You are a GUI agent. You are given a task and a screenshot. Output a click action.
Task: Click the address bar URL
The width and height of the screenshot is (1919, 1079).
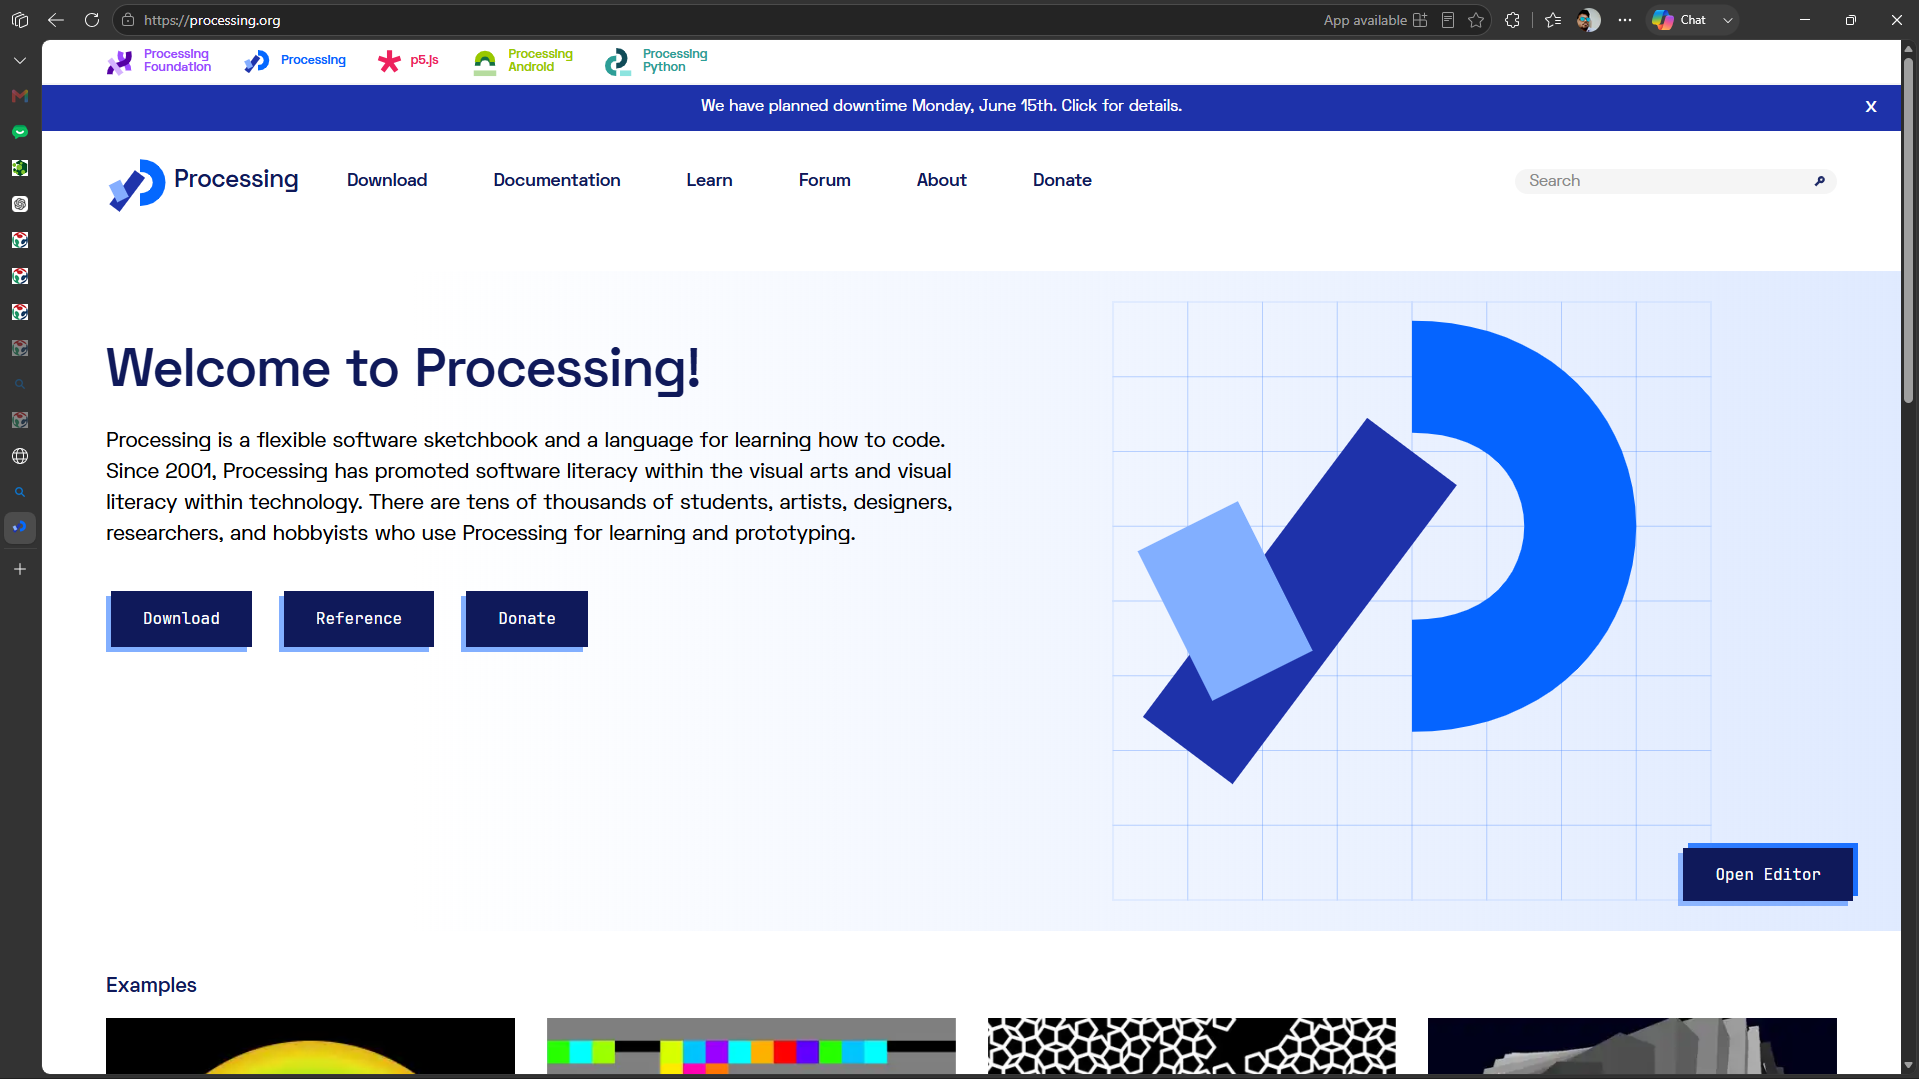pyautogui.click(x=212, y=20)
